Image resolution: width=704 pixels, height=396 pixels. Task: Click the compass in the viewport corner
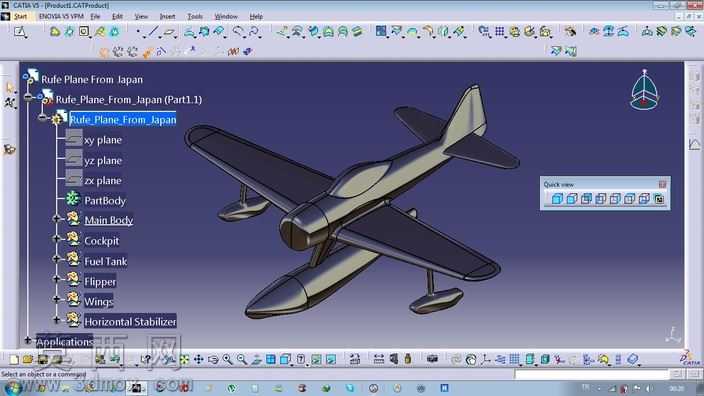(x=645, y=90)
